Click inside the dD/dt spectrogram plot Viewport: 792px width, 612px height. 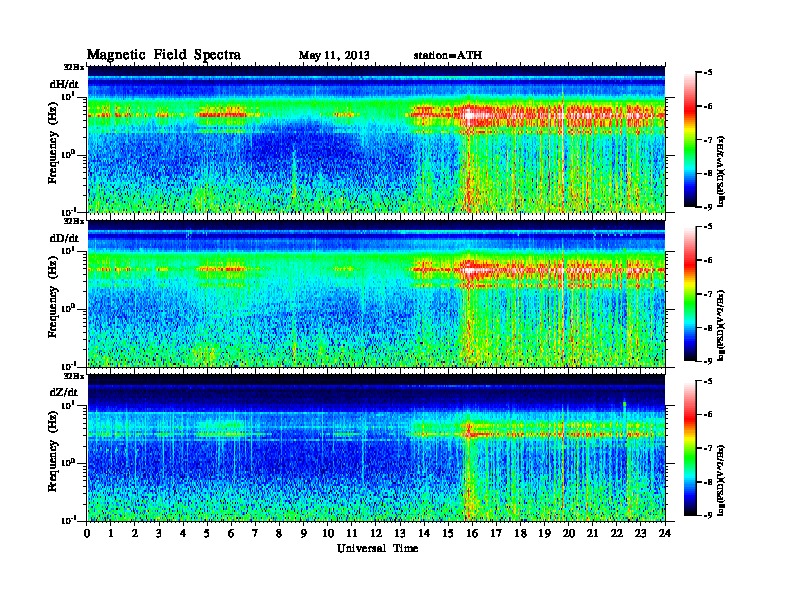[376, 293]
